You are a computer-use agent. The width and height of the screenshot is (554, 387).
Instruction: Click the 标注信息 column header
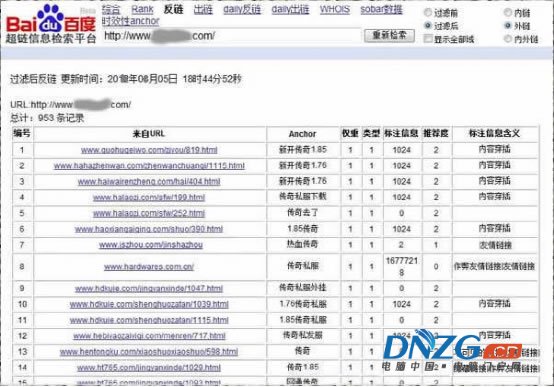[401, 133]
